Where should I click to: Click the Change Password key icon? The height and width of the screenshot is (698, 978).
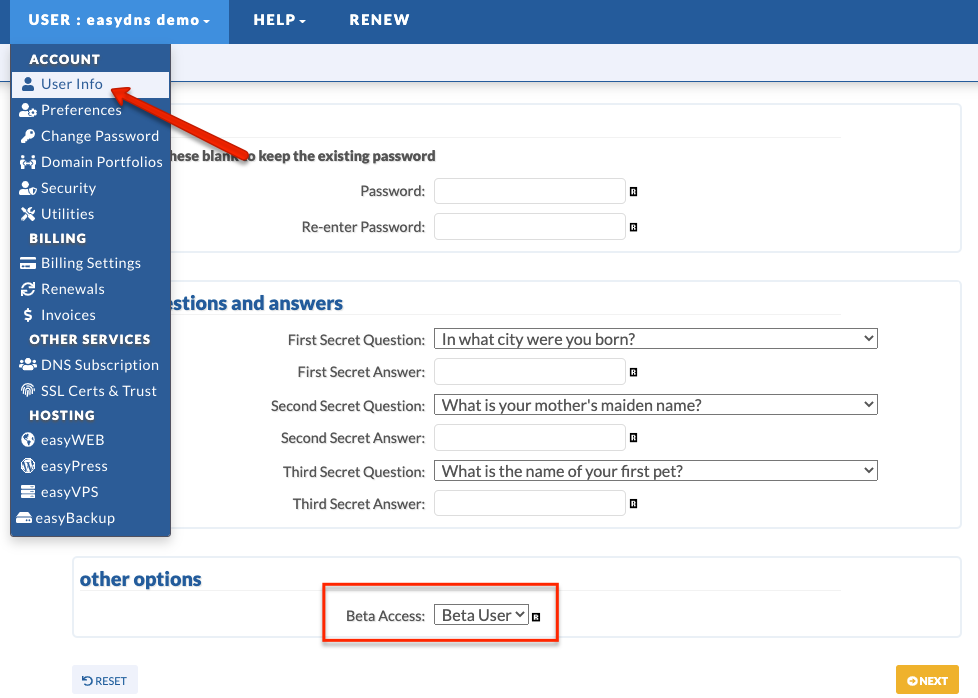pyautogui.click(x=27, y=136)
